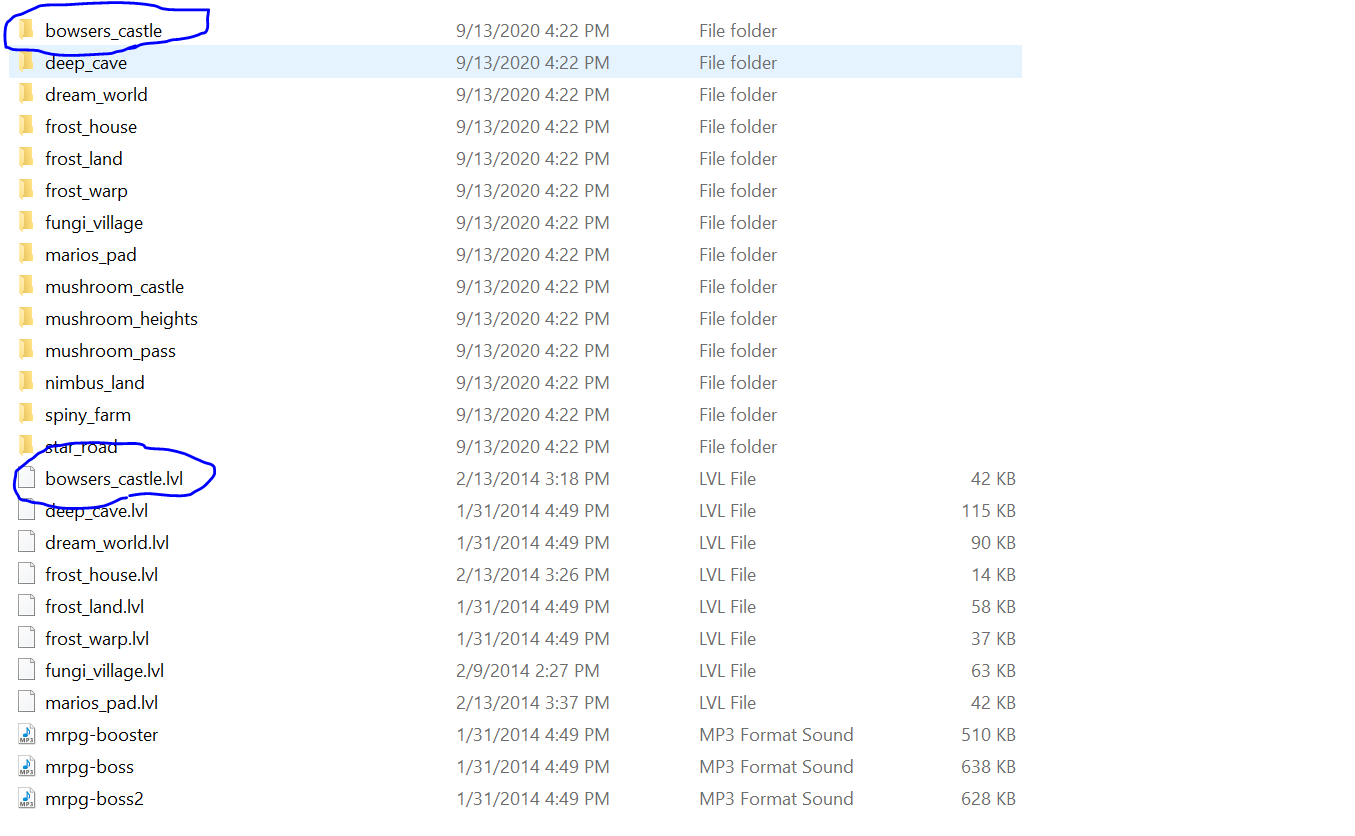Click the mushroom_heights folder icon
Viewport: 1355px width, 836px height.
click(26, 318)
